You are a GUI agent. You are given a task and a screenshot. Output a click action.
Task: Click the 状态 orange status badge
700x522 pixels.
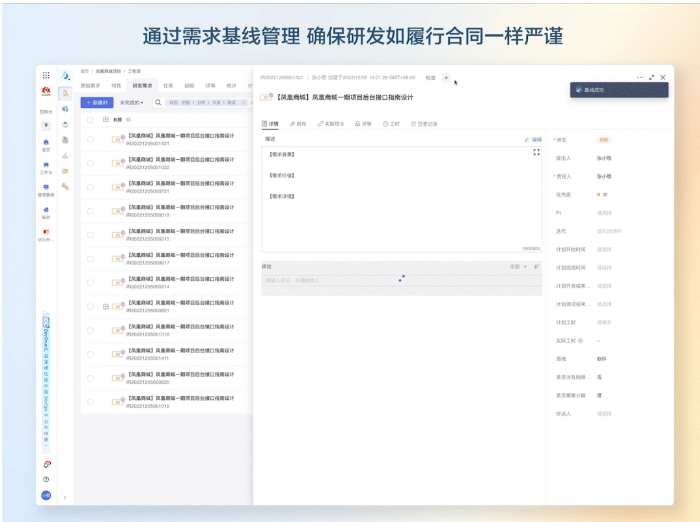[x=604, y=140]
